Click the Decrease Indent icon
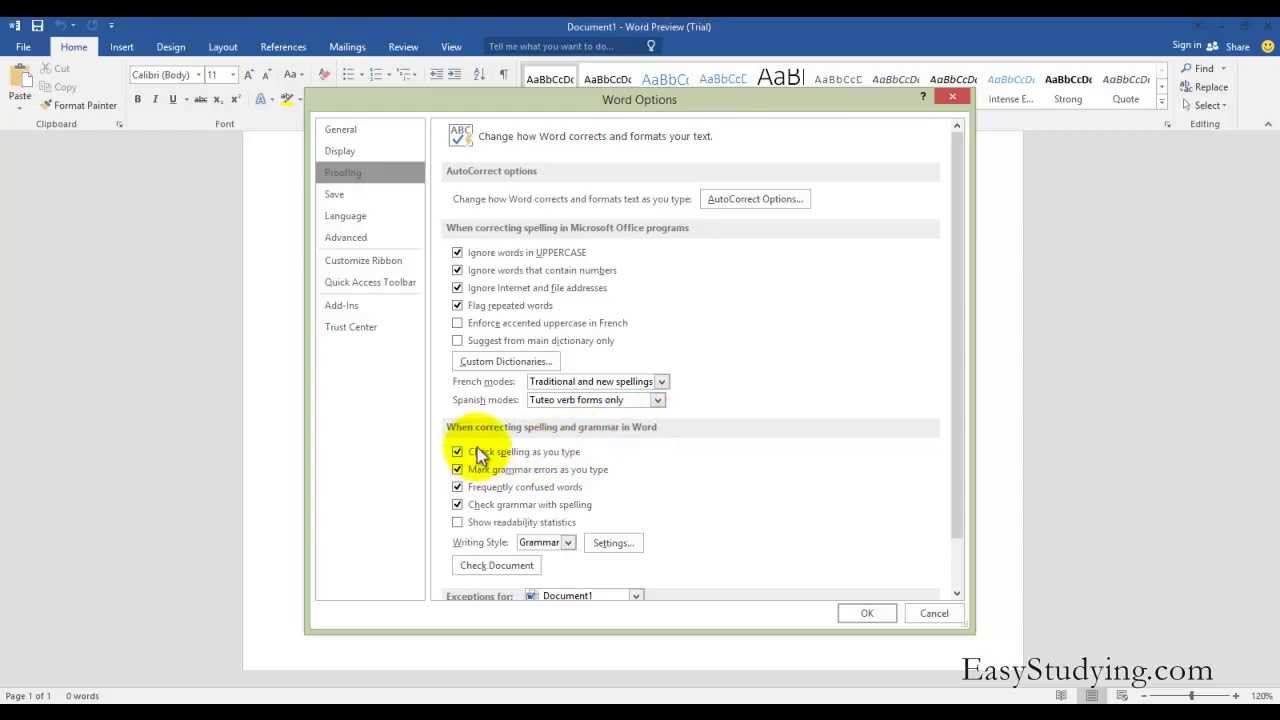 coord(436,75)
